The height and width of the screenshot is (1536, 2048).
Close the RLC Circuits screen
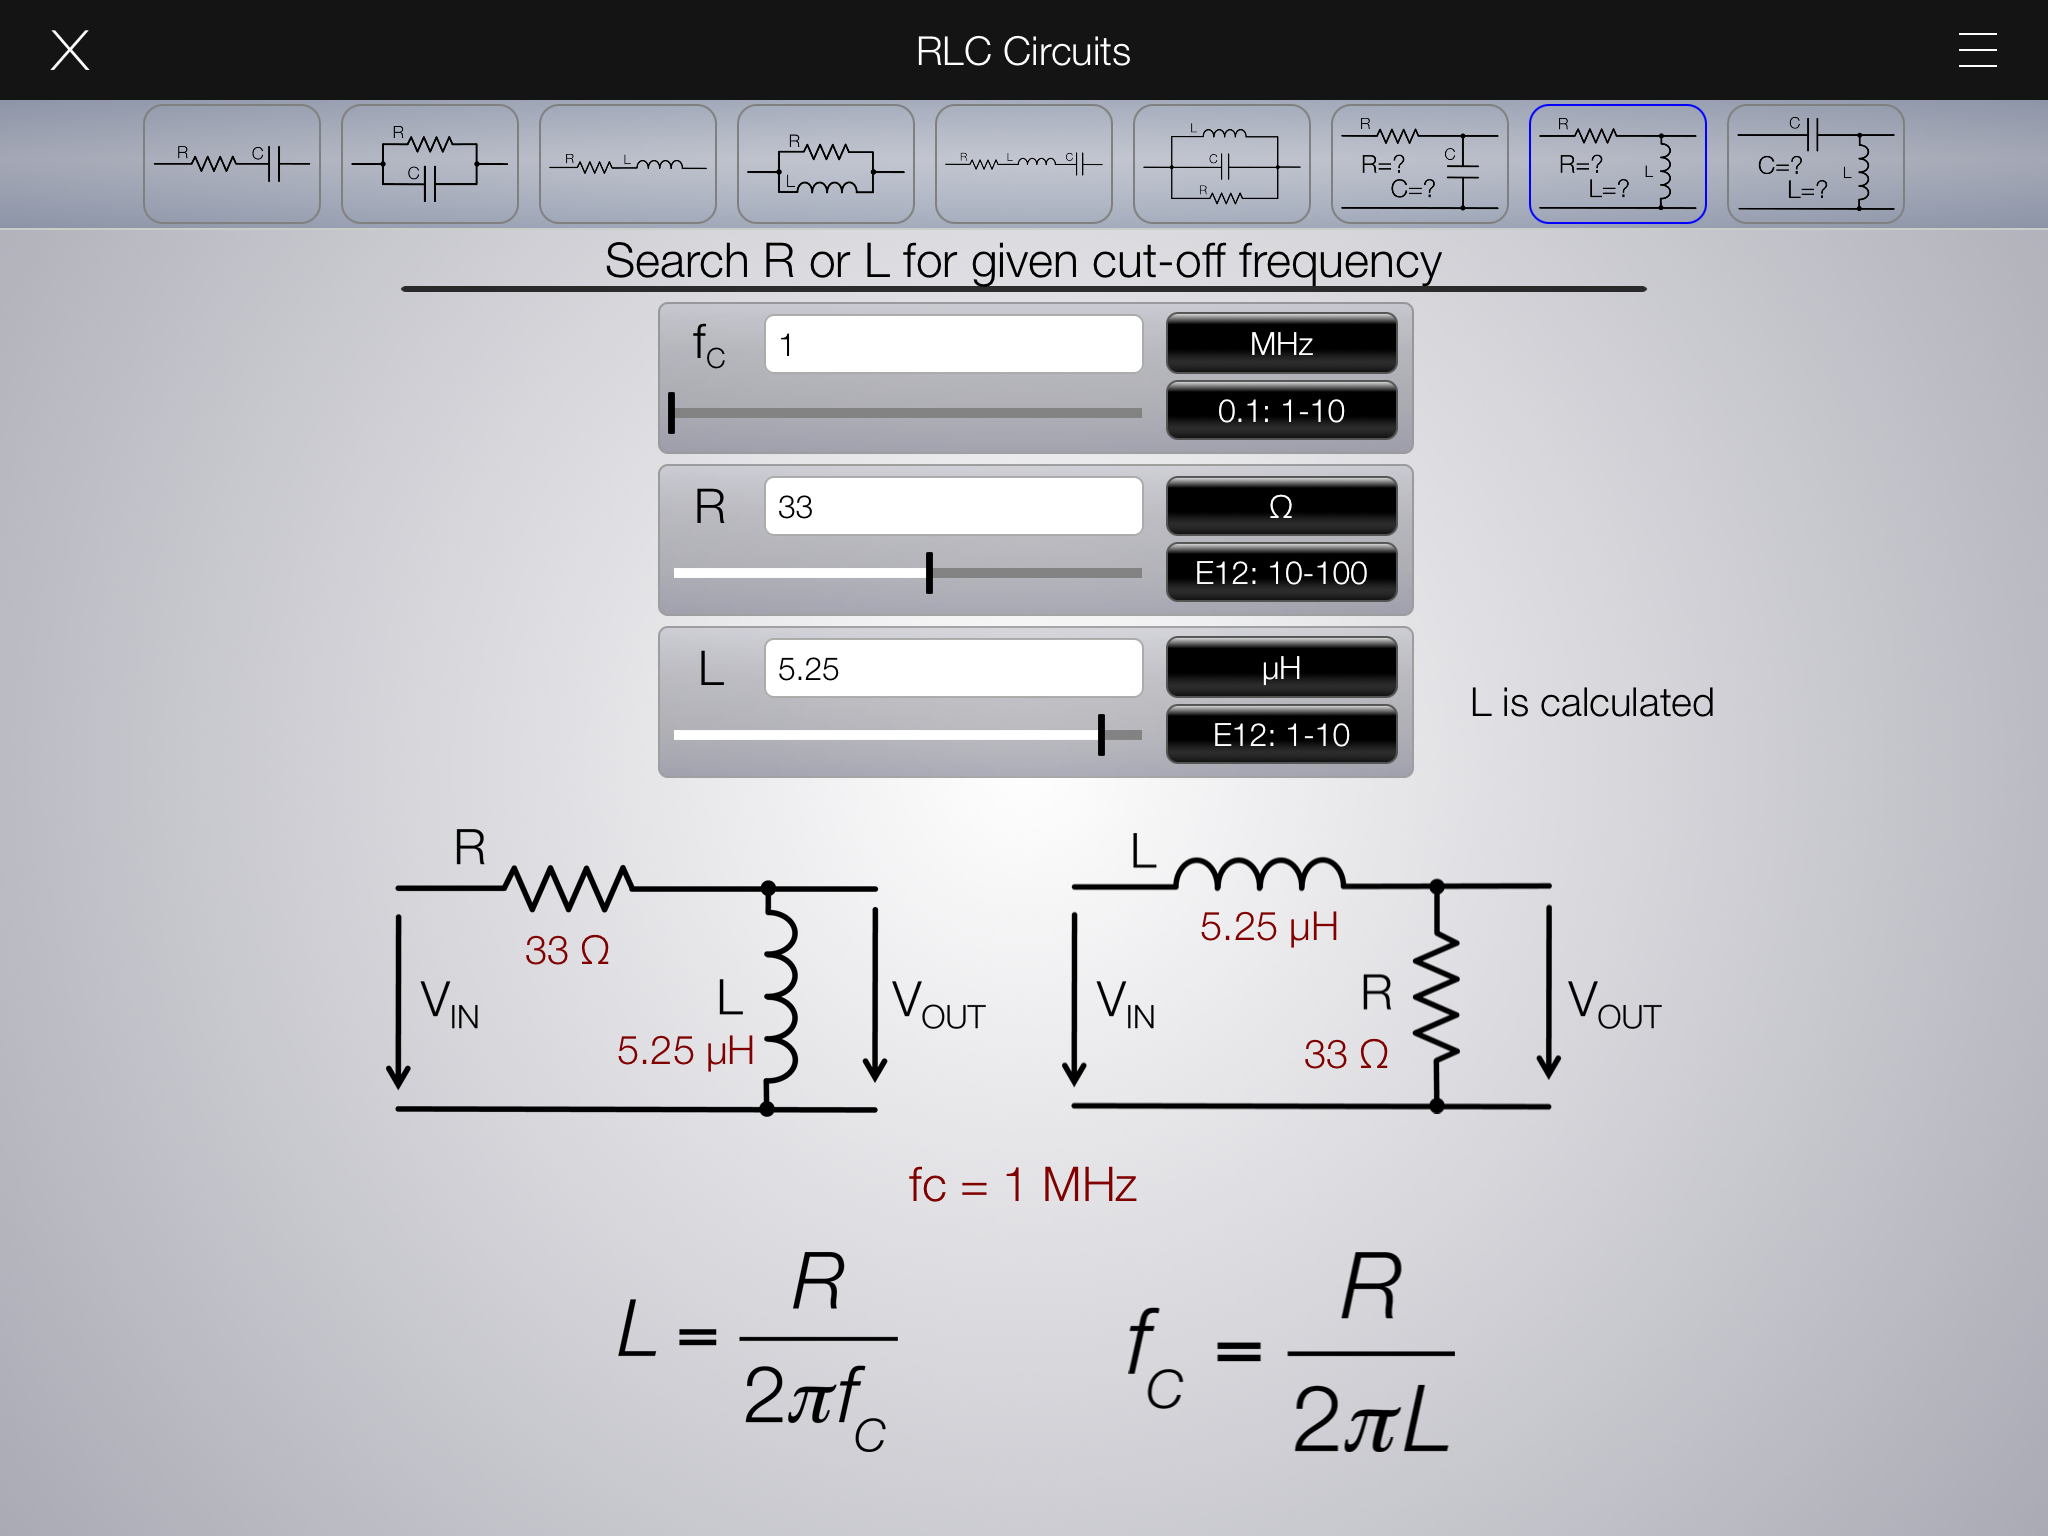click(70, 50)
